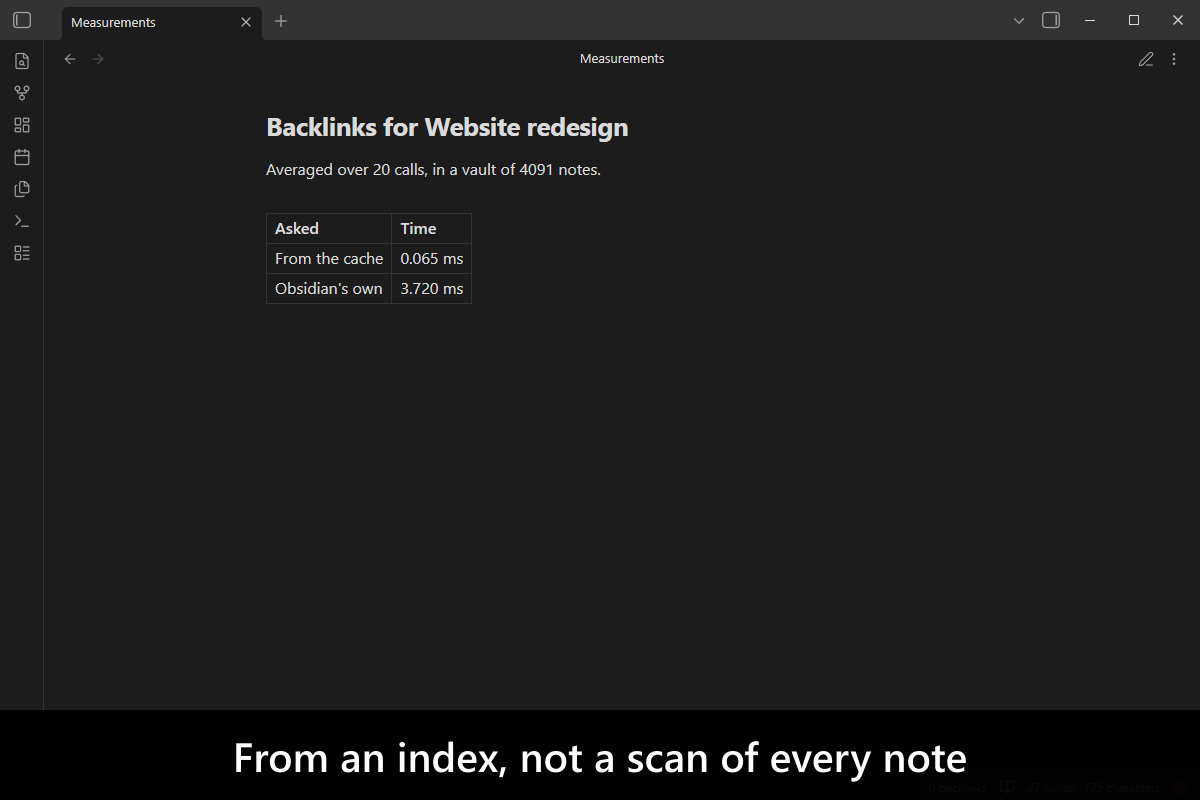This screenshot has width=1200, height=800.
Task: Open graph view from the ribbon
Action: pos(22,93)
